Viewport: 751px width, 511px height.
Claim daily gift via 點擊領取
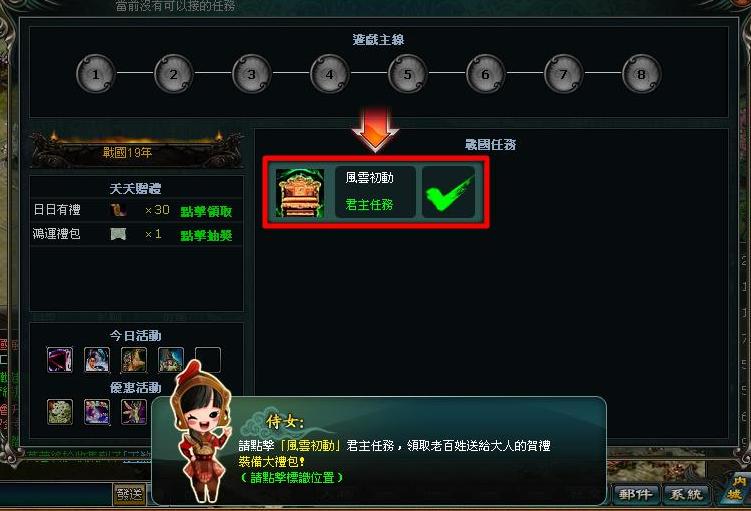point(206,211)
